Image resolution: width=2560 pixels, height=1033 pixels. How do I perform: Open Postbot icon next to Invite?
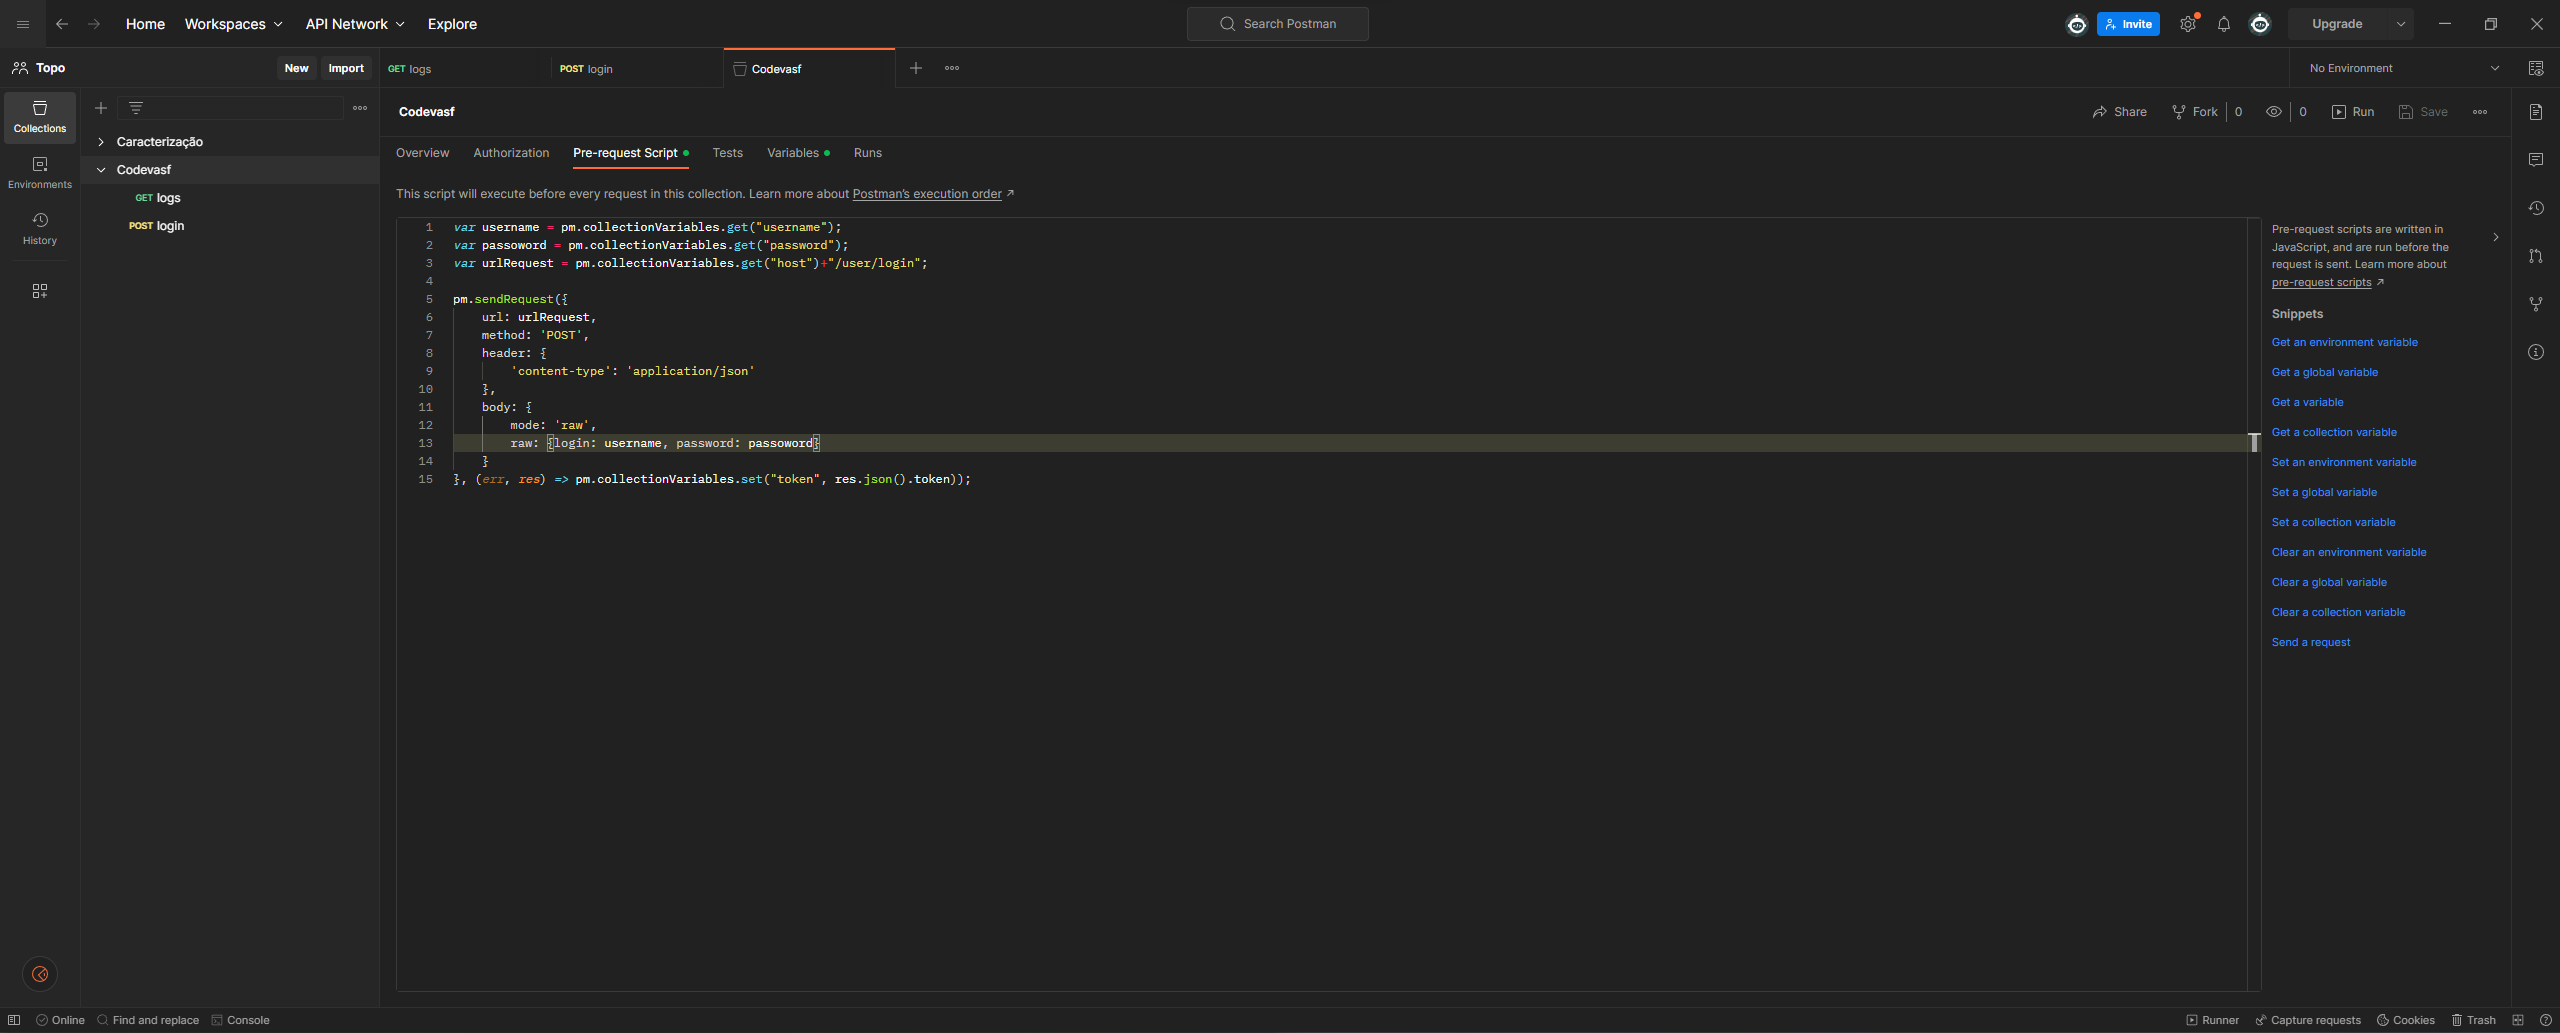point(2077,24)
